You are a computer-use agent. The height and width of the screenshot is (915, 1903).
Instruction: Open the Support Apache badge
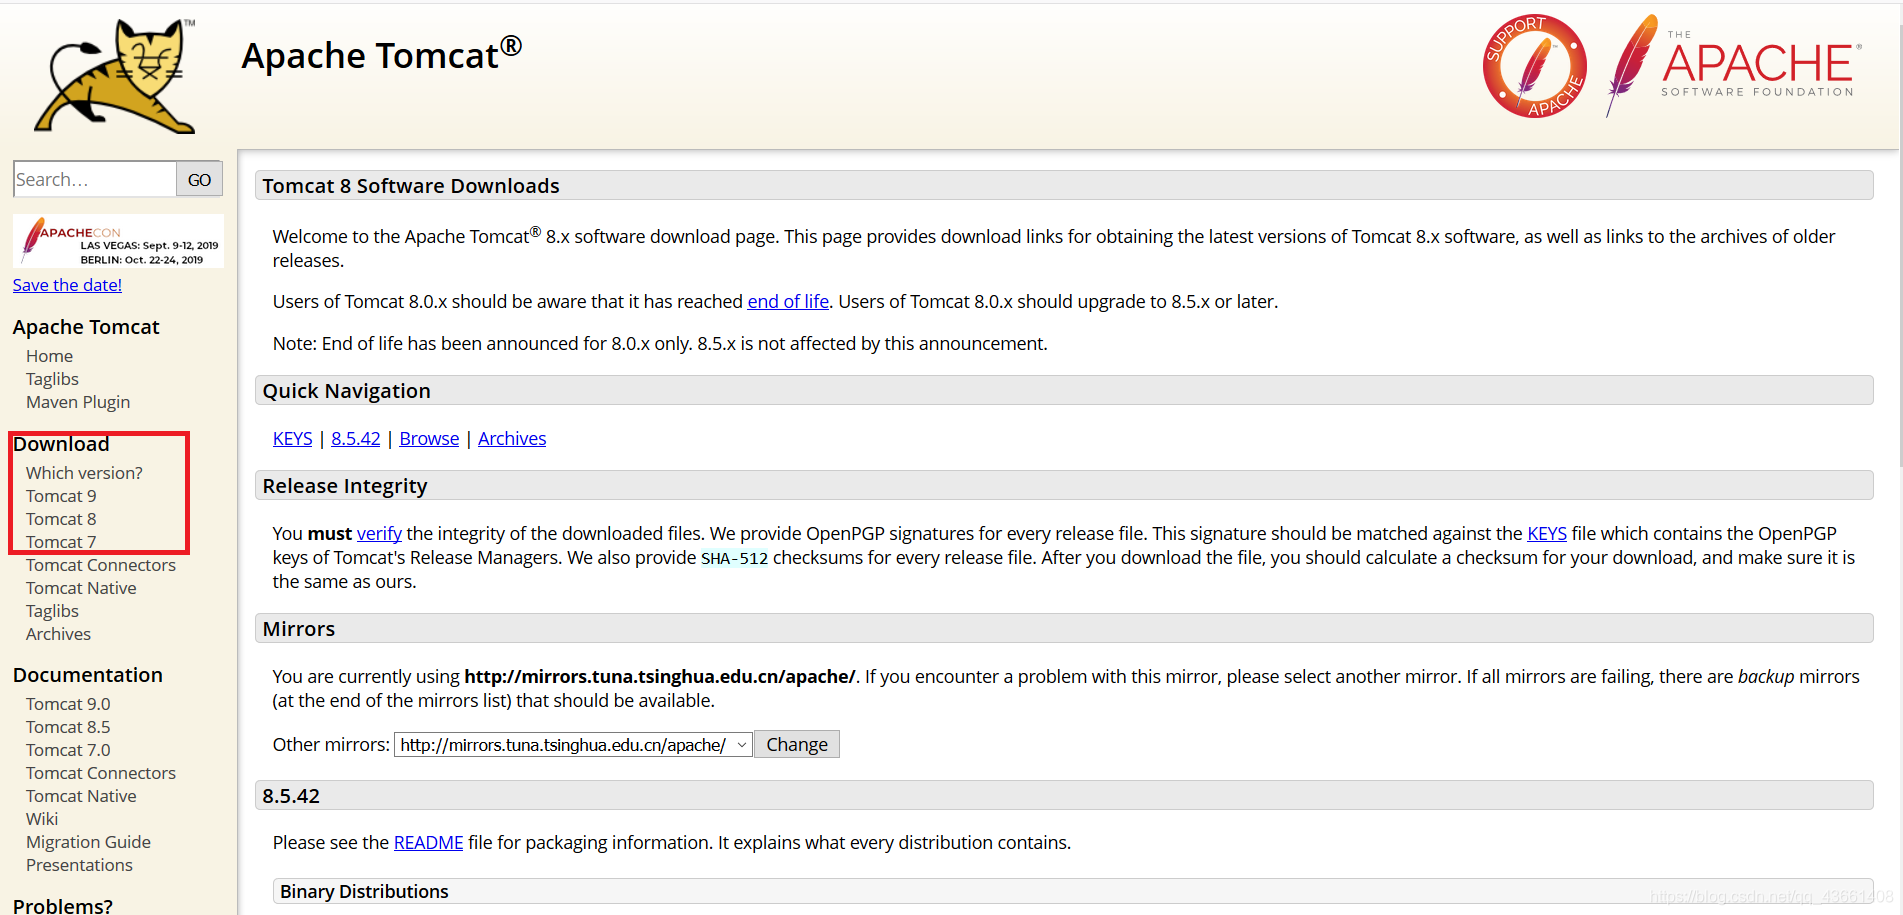[1534, 66]
